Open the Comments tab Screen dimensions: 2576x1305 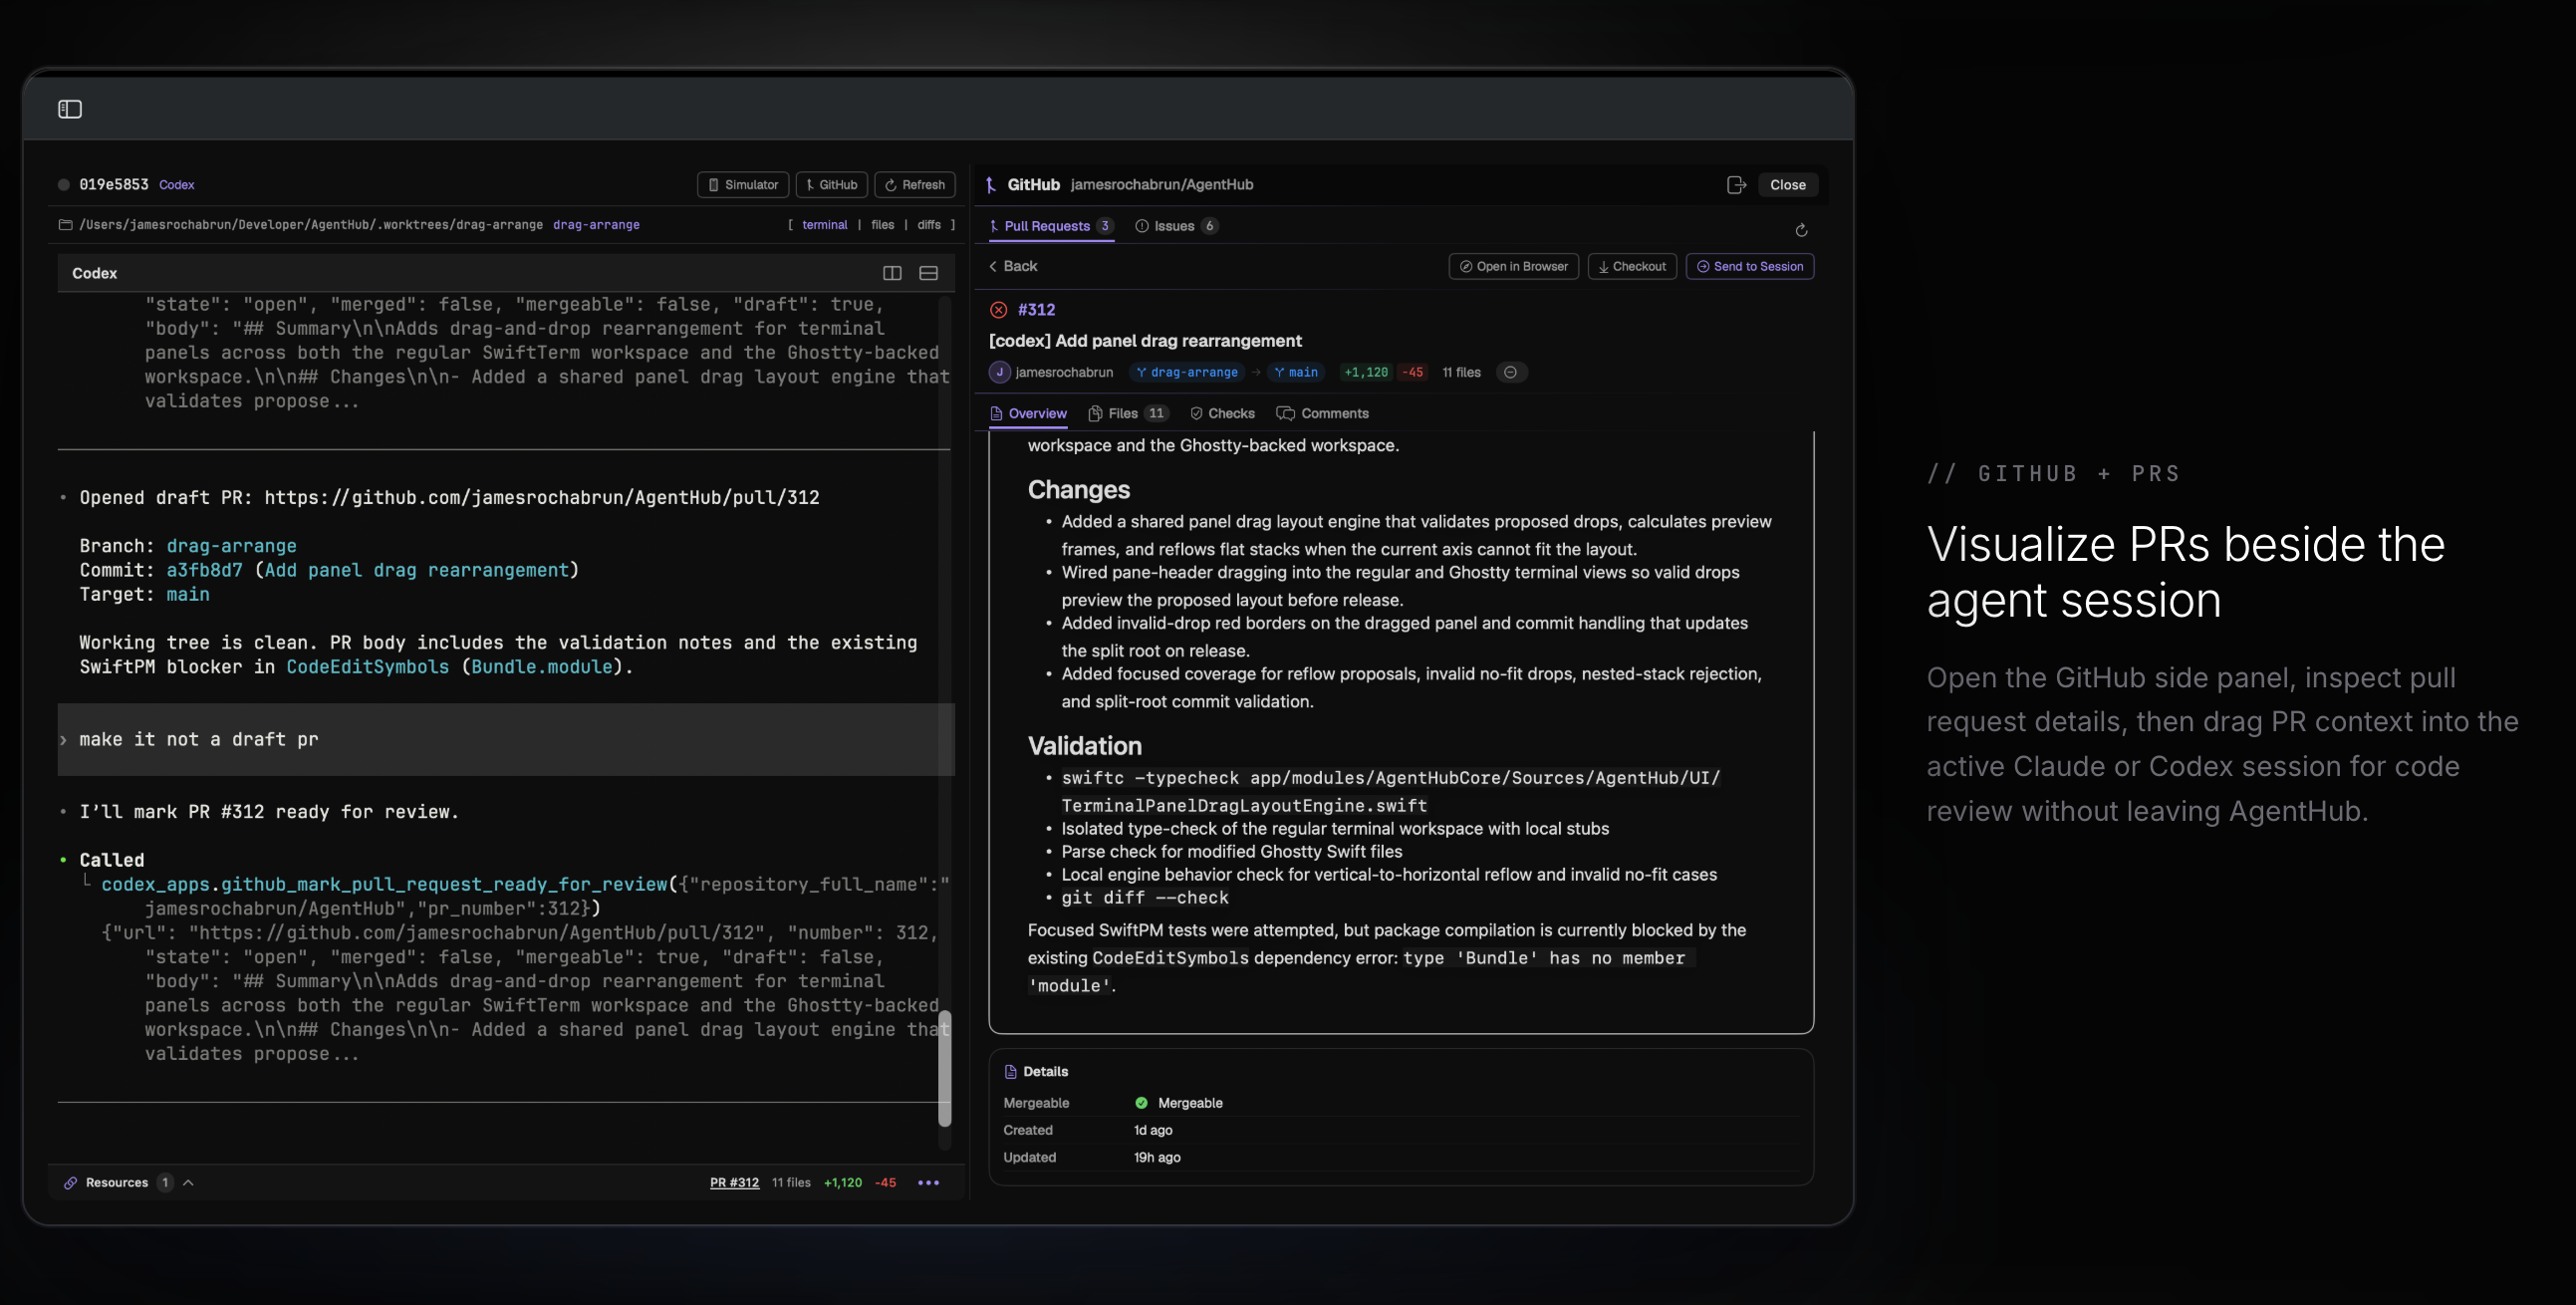click(1323, 413)
